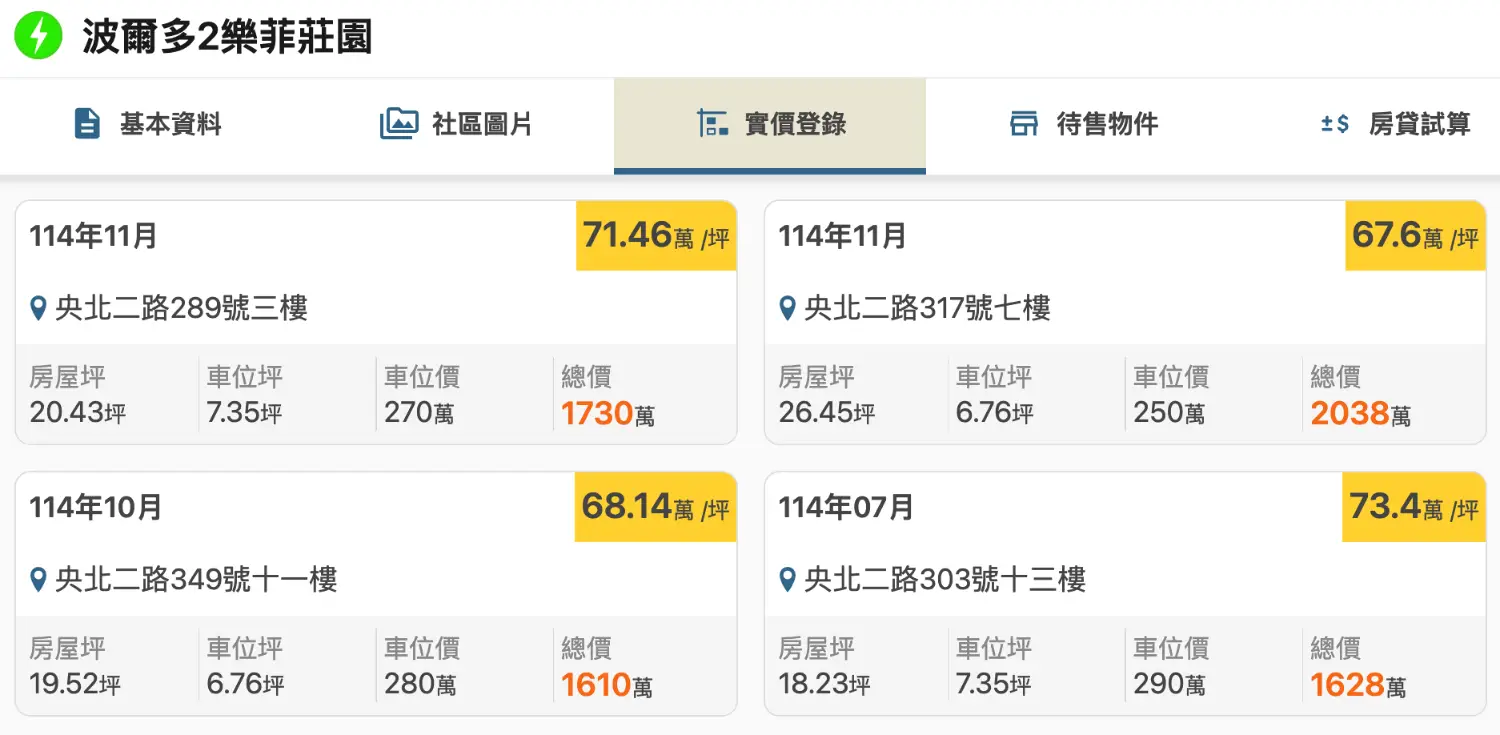Open the 房貸試算 tab
Screen dimensions: 1500x735
[1396, 124]
